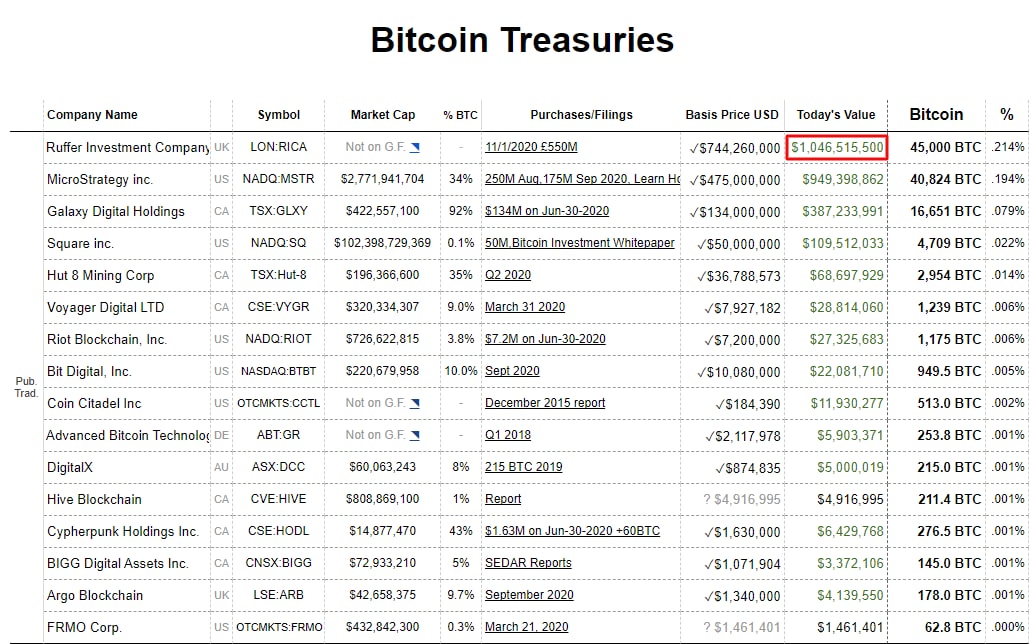Open December 2015 report link

pyautogui.click(x=545, y=403)
